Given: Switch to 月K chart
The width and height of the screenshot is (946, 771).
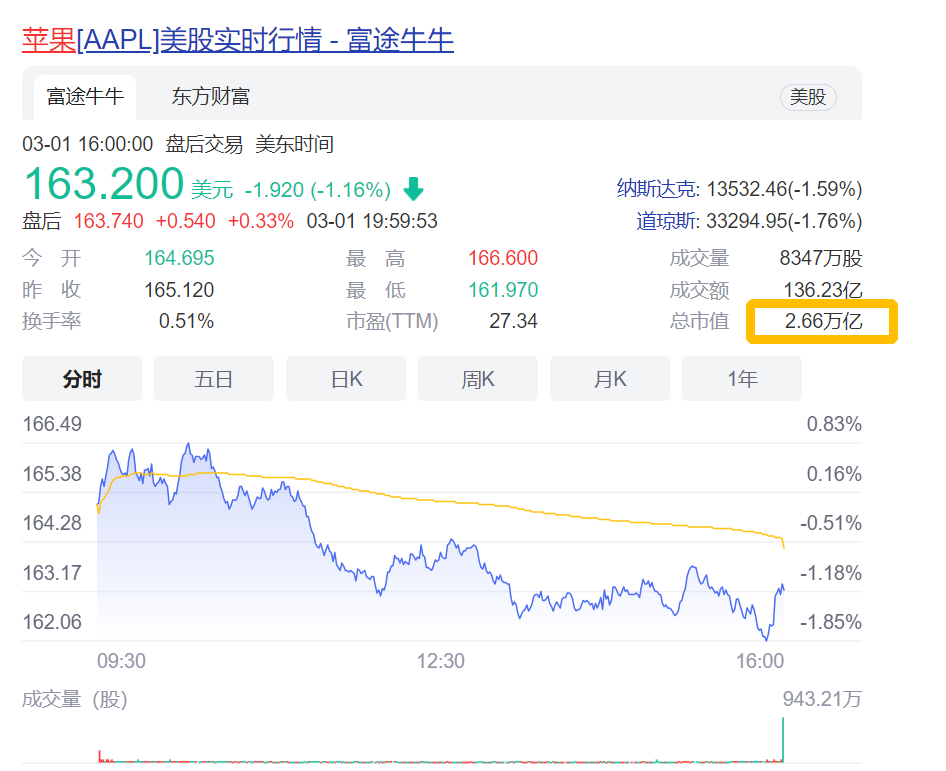Looking at the screenshot, I should (x=610, y=379).
